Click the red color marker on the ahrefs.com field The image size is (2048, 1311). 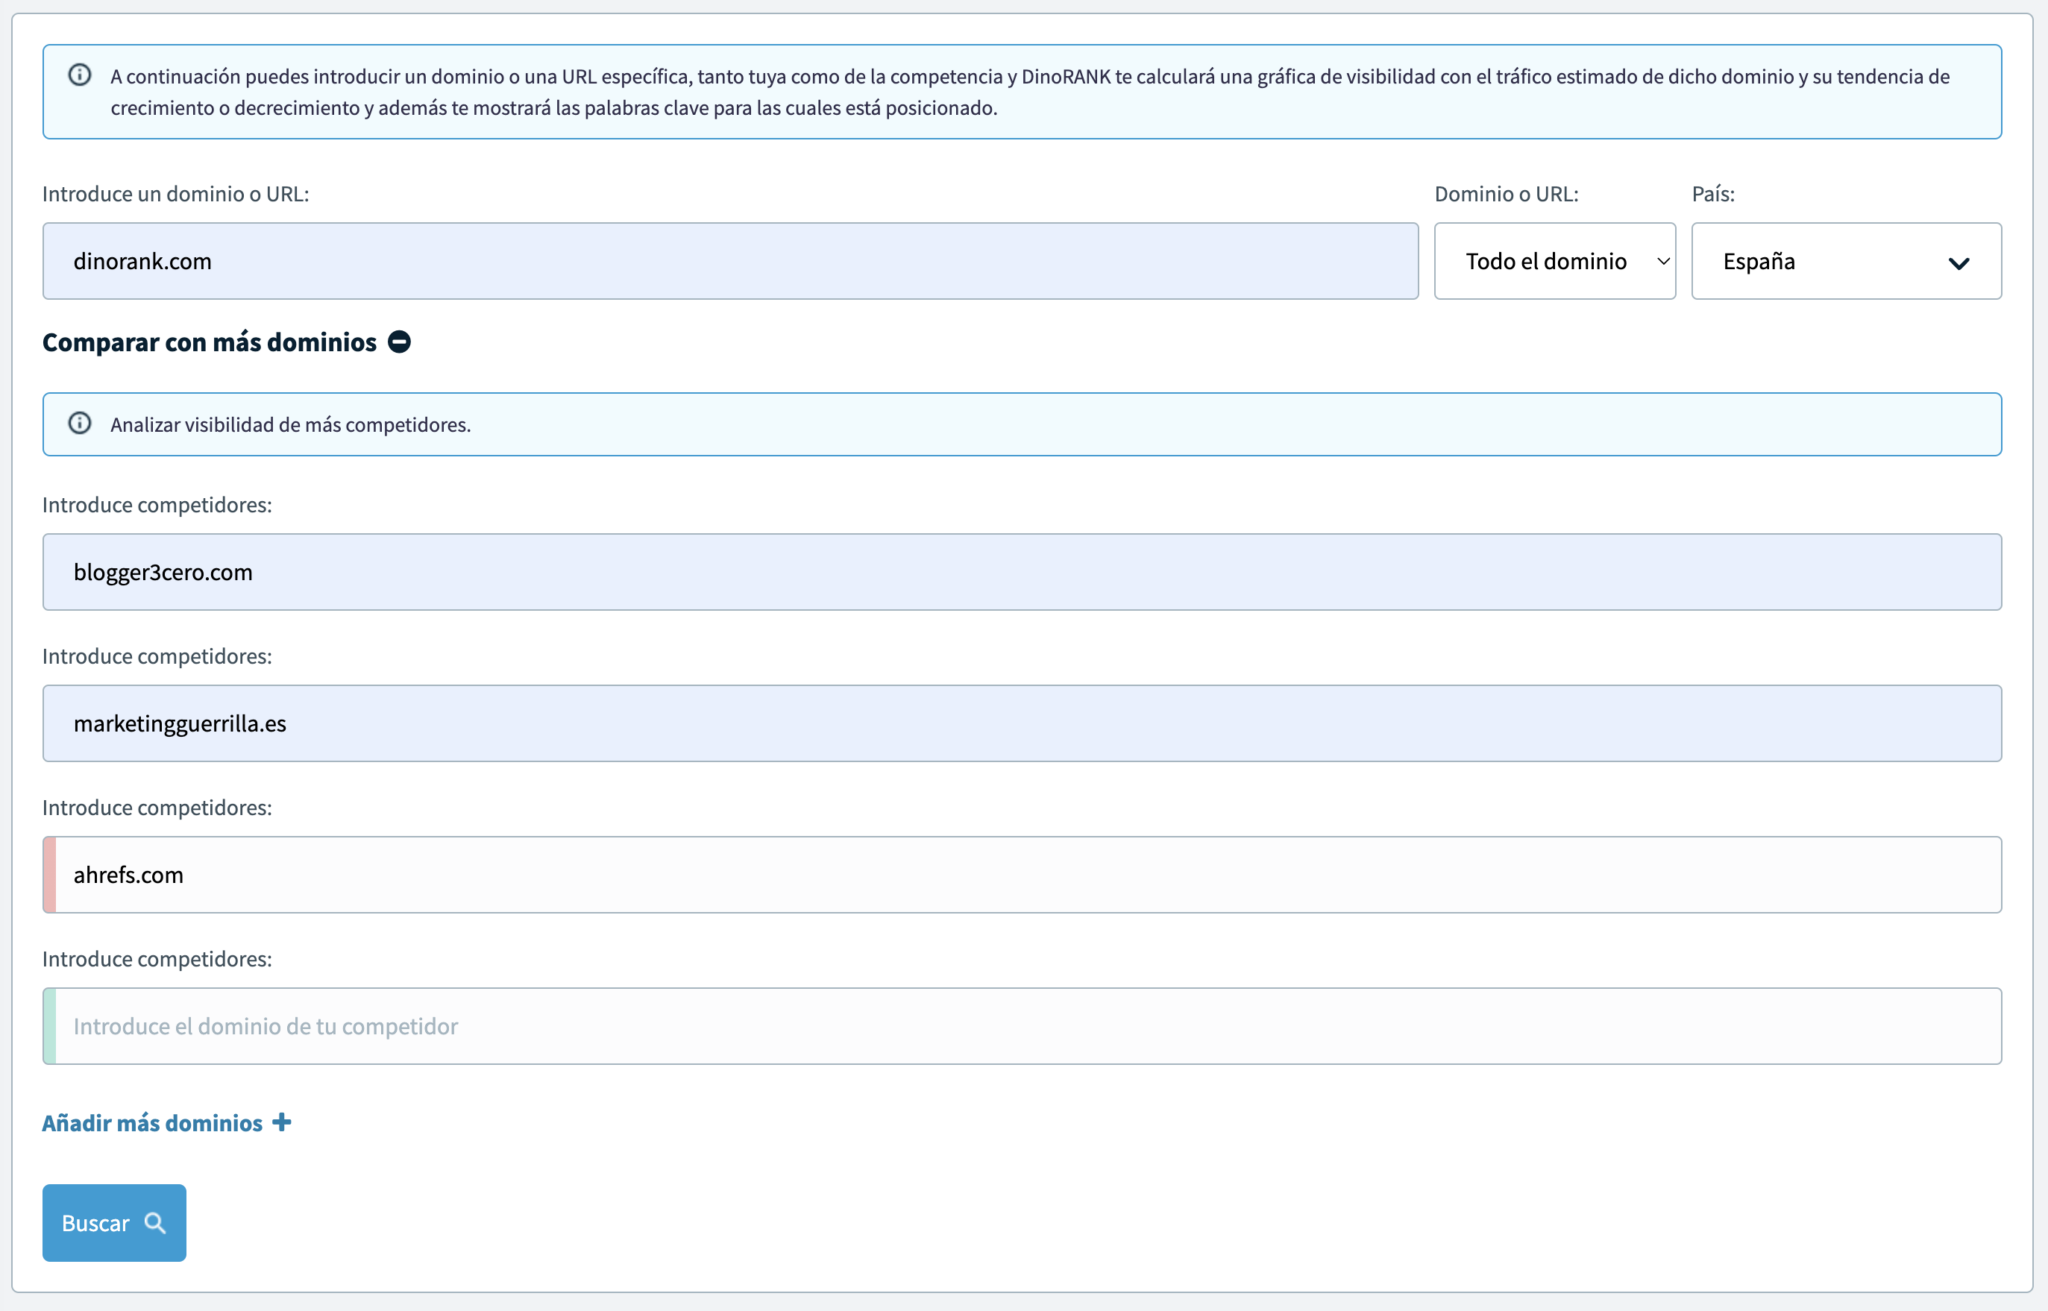pos(50,875)
